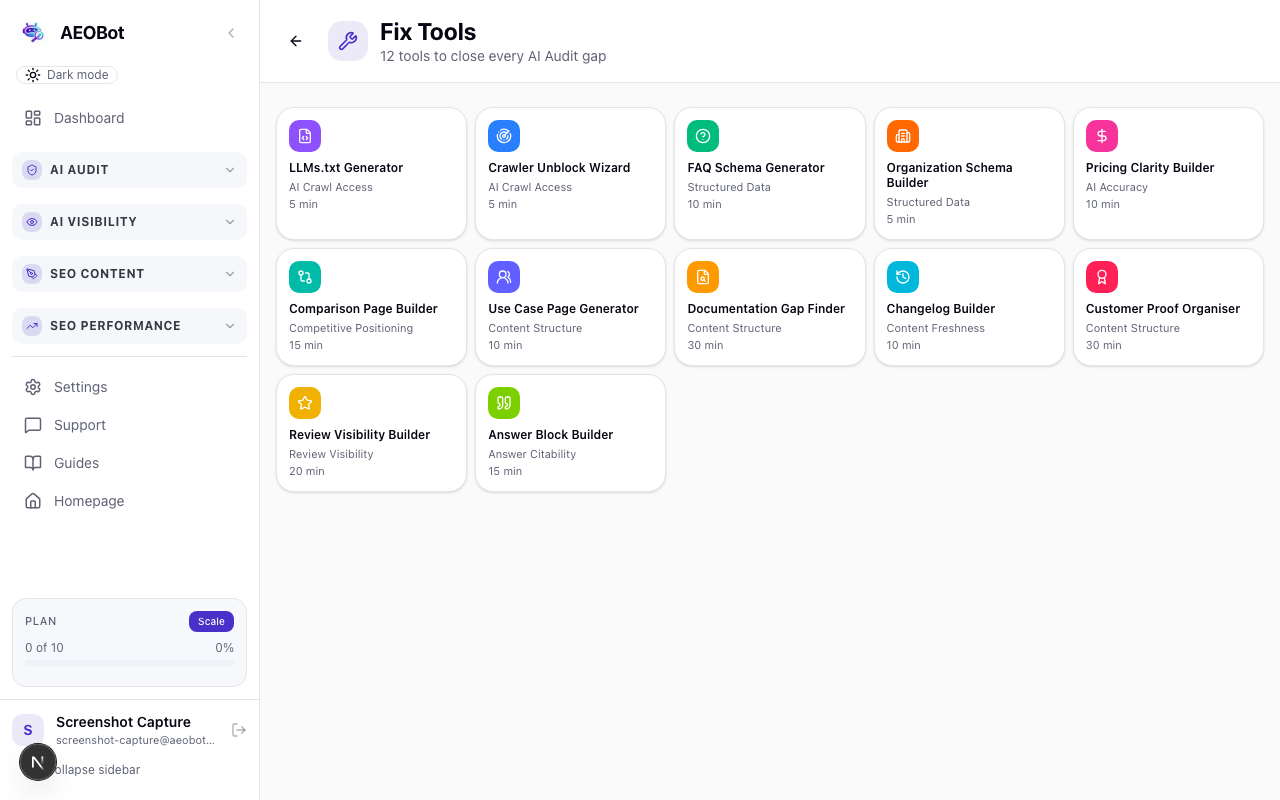Click the Customer Proof Organiser title text
This screenshot has width=1280, height=800.
coord(1162,309)
